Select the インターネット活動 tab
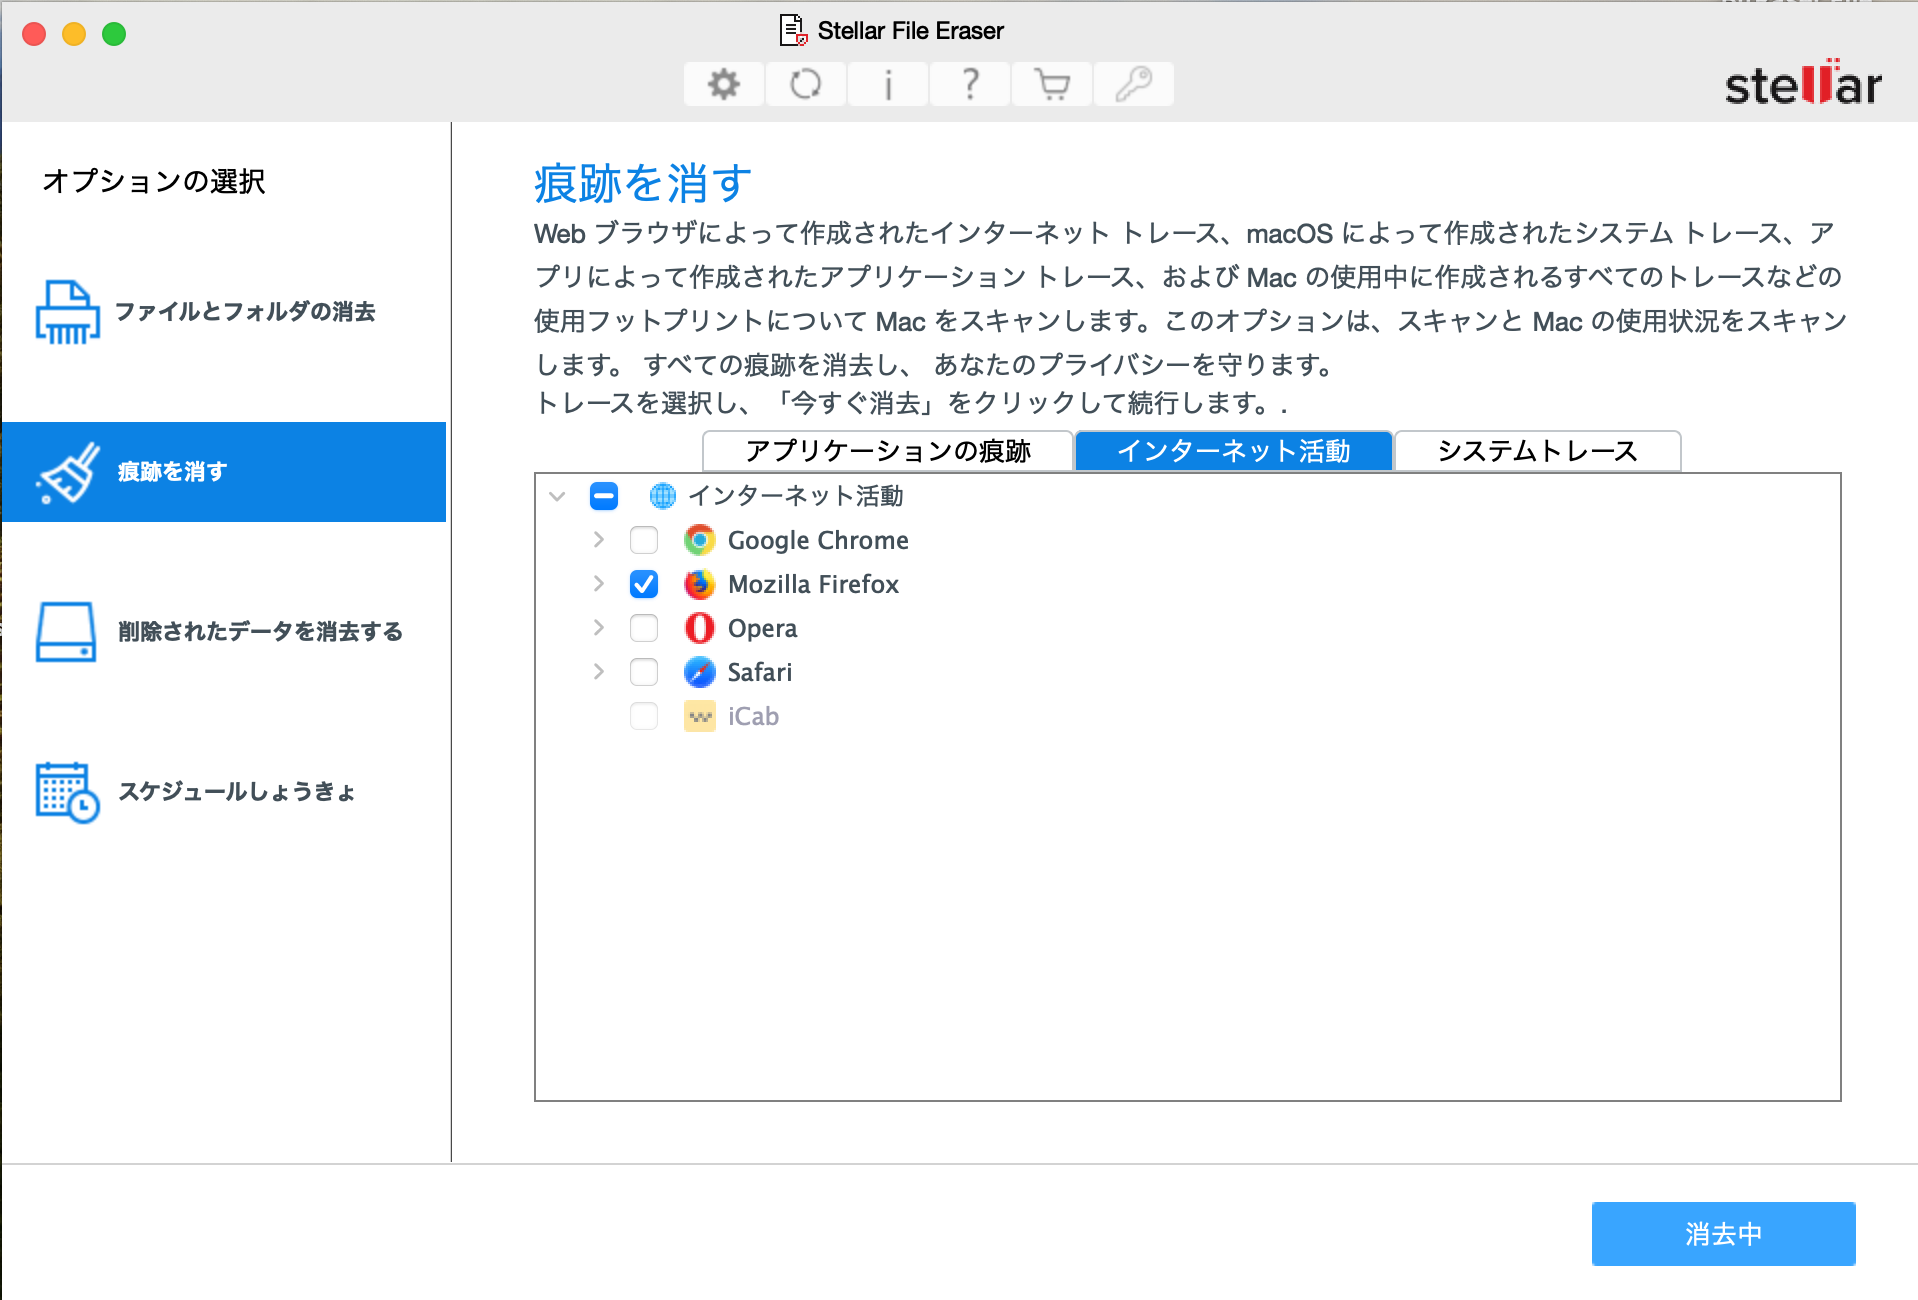Screen dimensions: 1918x1300 pyautogui.click(x=1234, y=451)
